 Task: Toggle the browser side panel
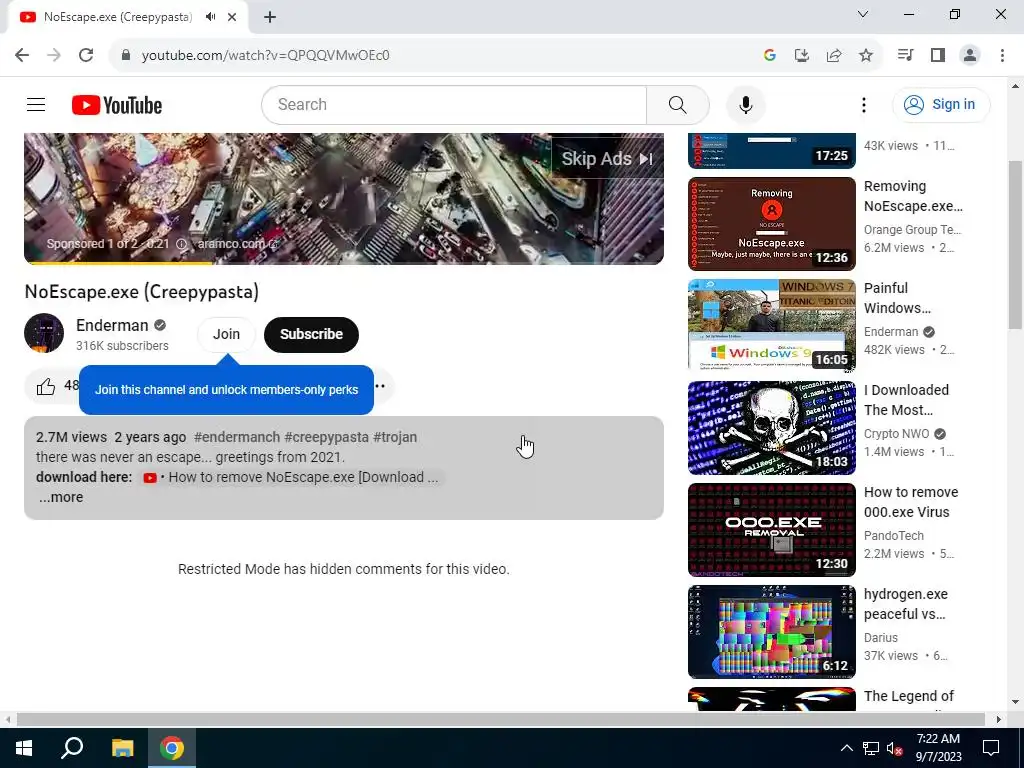[x=938, y=55]
